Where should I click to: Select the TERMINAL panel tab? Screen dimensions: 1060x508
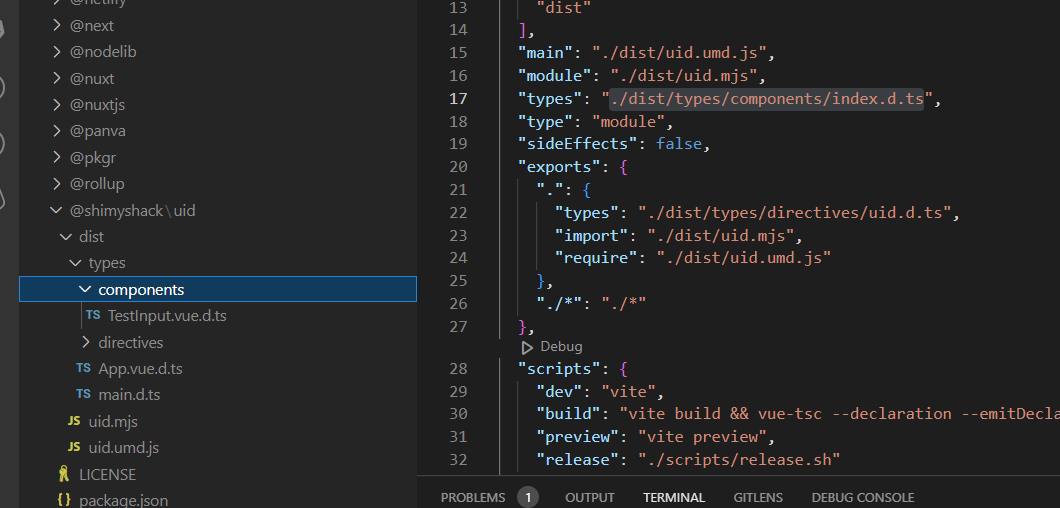674,498
